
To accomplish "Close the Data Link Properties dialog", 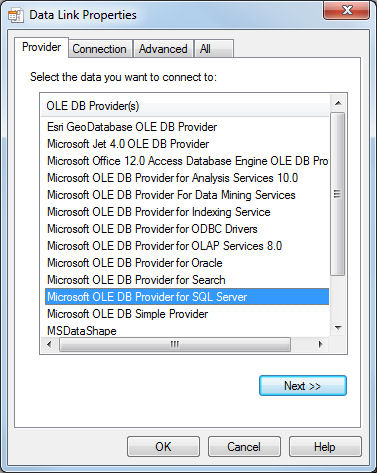I will (x=347, y=10).
